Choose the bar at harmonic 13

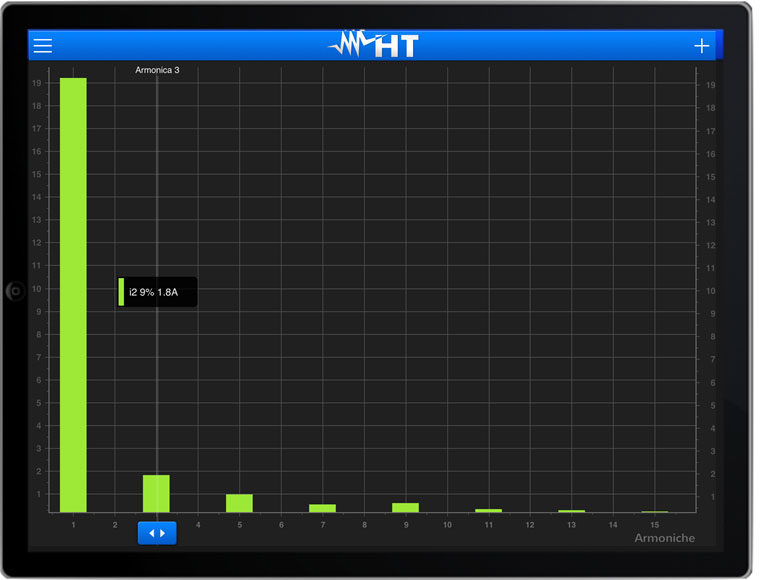[x=571, y=511]
